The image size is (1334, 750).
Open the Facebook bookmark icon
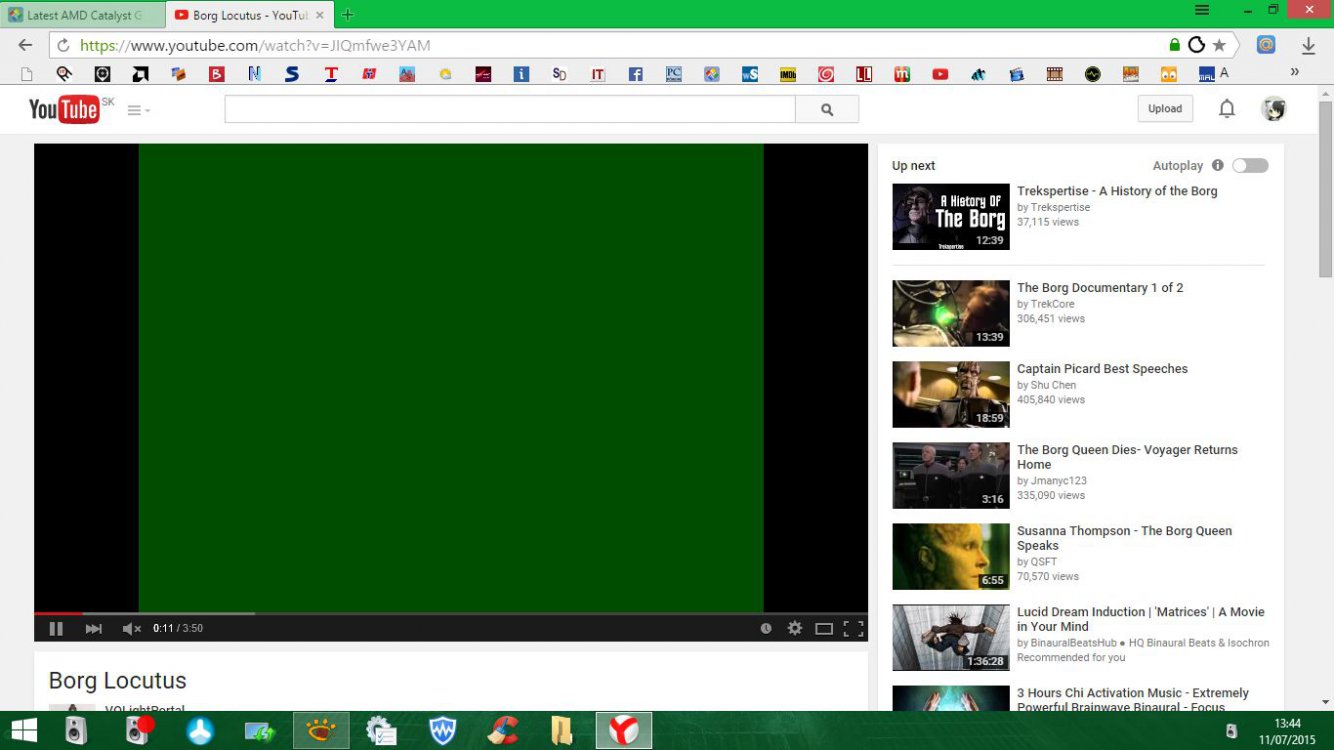(x=635, y=74)
